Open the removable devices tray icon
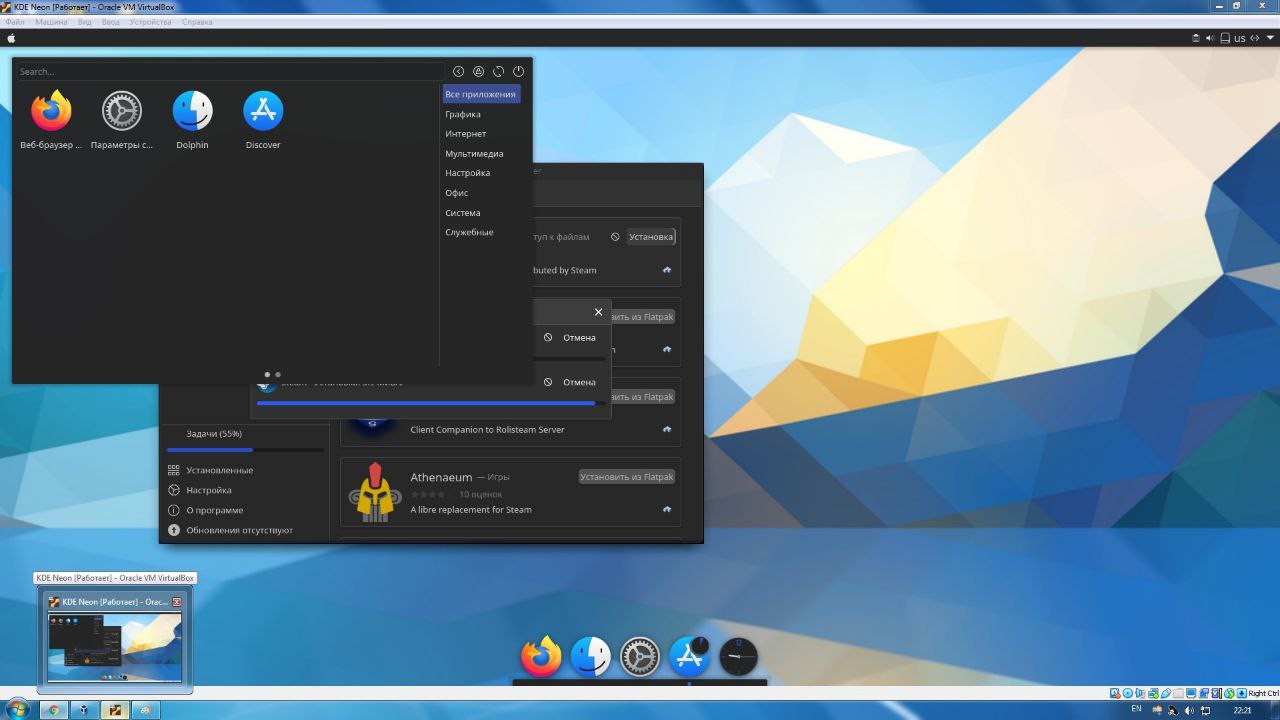 (x=1225, y=38)
